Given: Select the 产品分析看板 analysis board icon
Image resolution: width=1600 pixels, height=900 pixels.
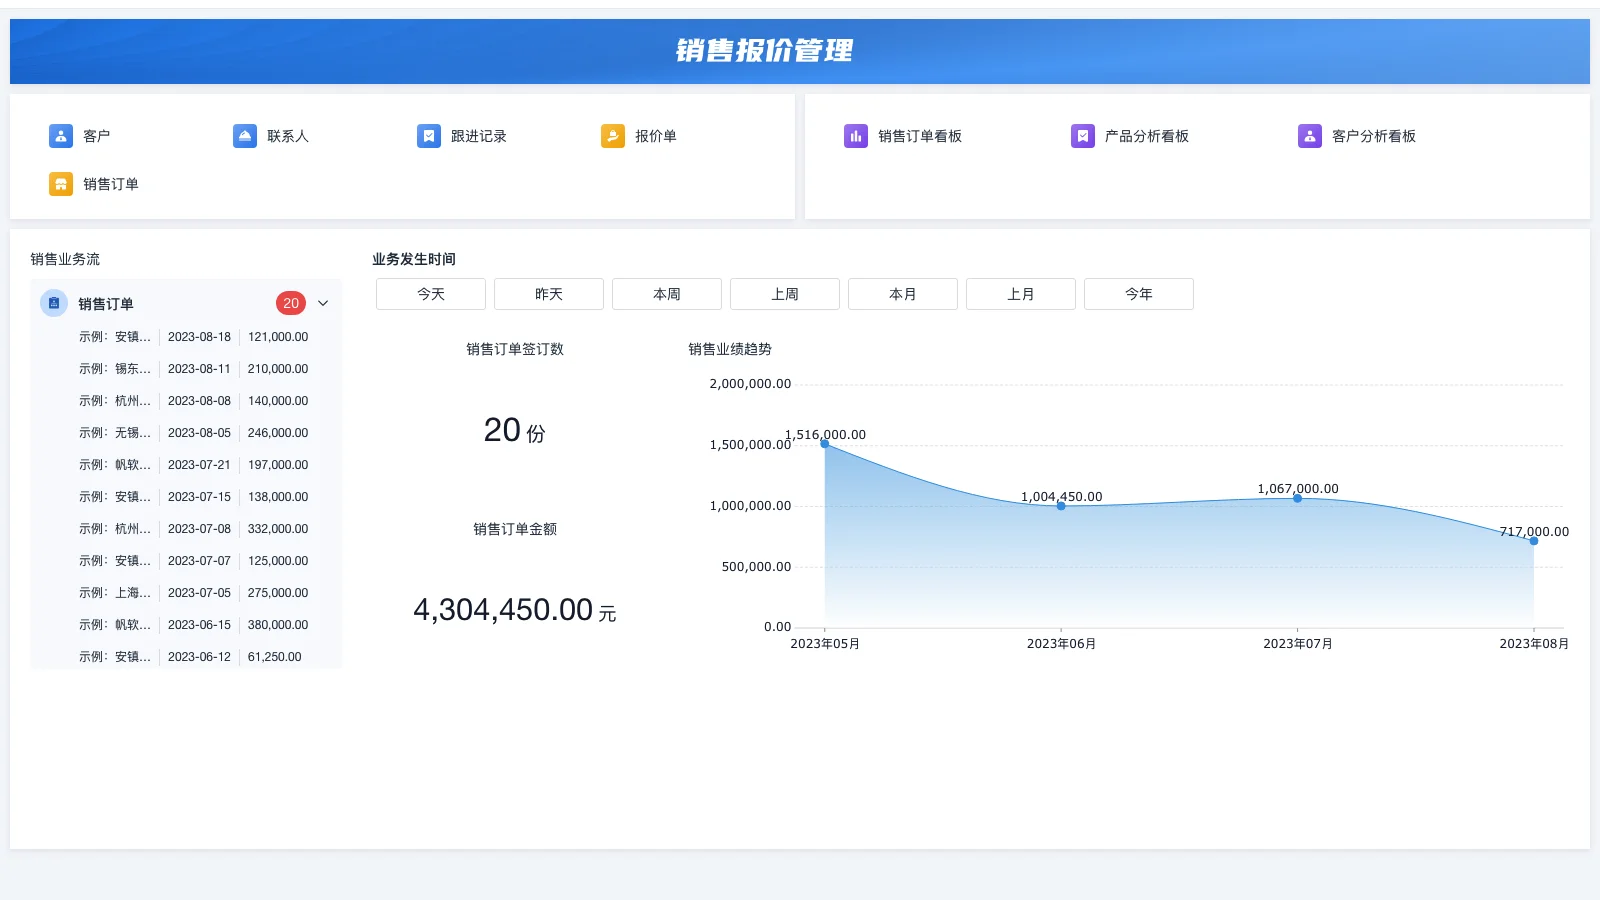Looking at the screenshot, I should pyautogui.click(x=1083, y=135).
